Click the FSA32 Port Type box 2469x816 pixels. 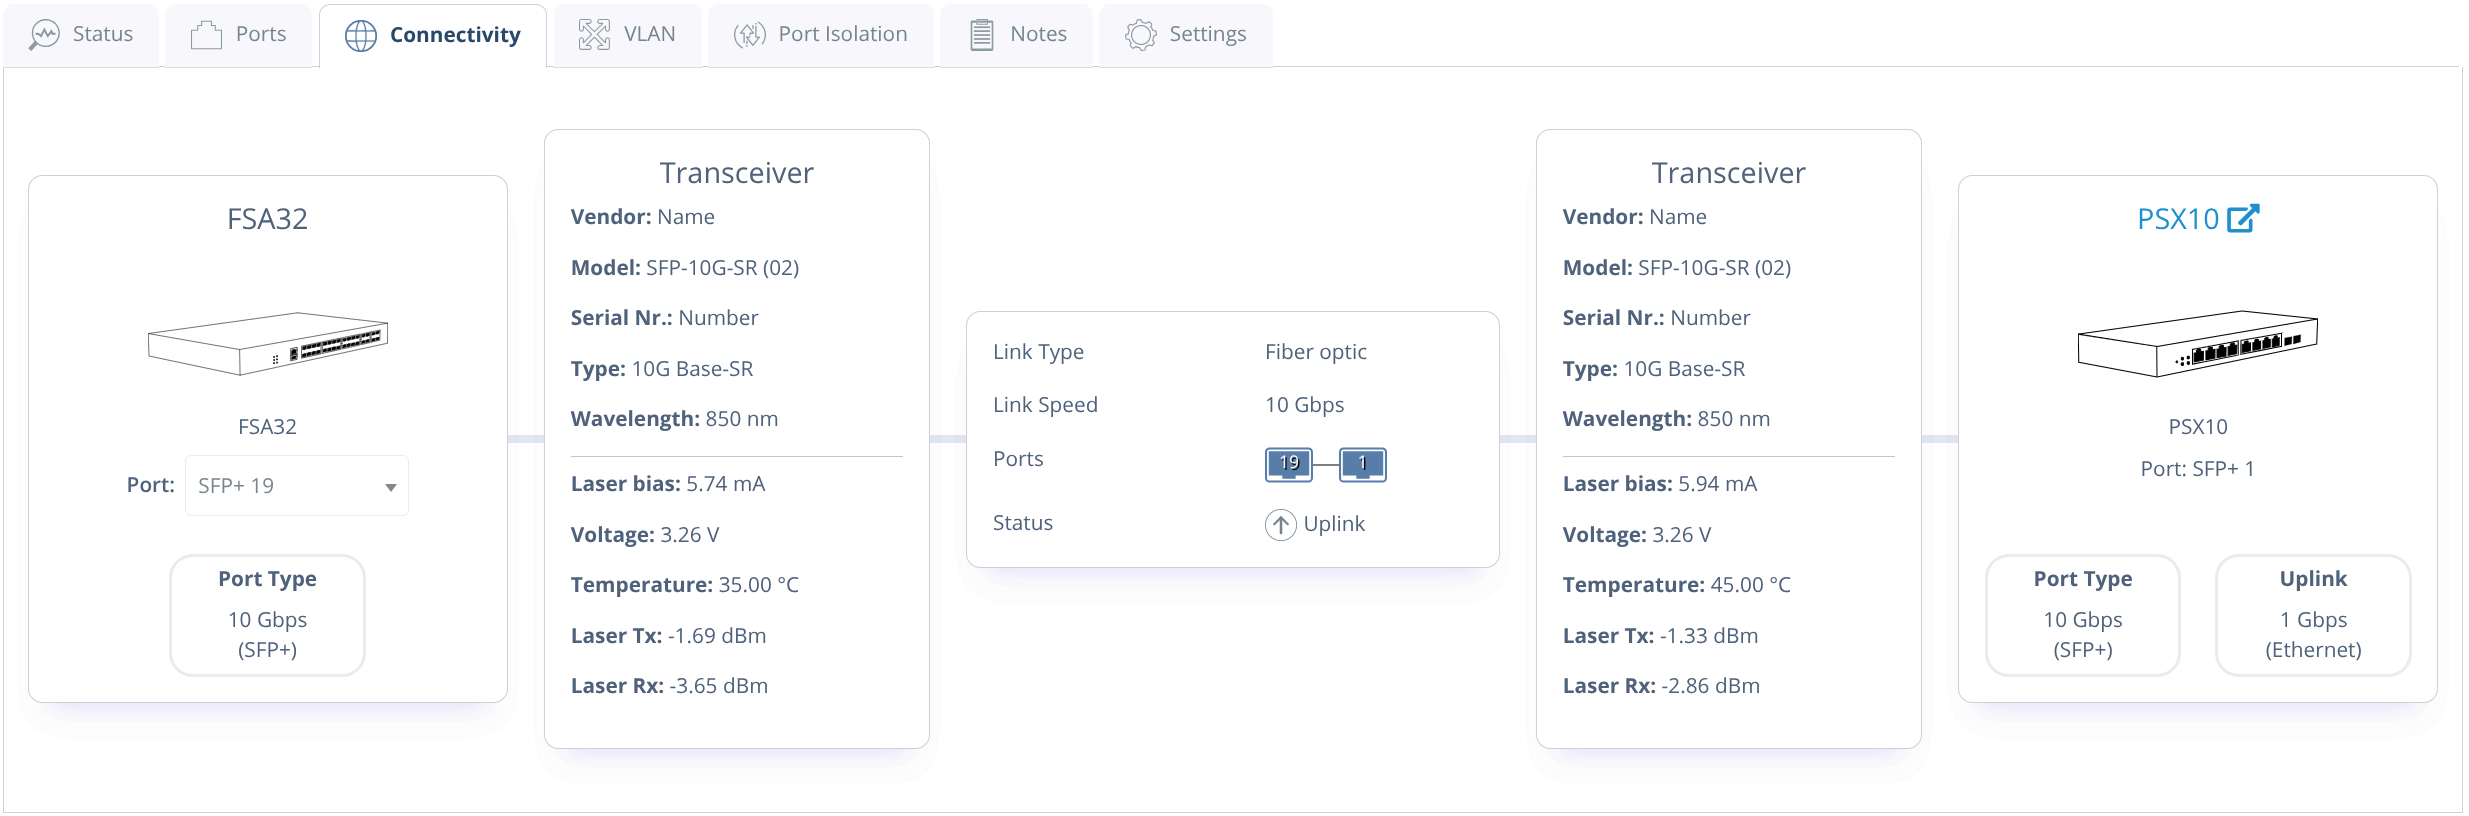click(x=268, y=615)
